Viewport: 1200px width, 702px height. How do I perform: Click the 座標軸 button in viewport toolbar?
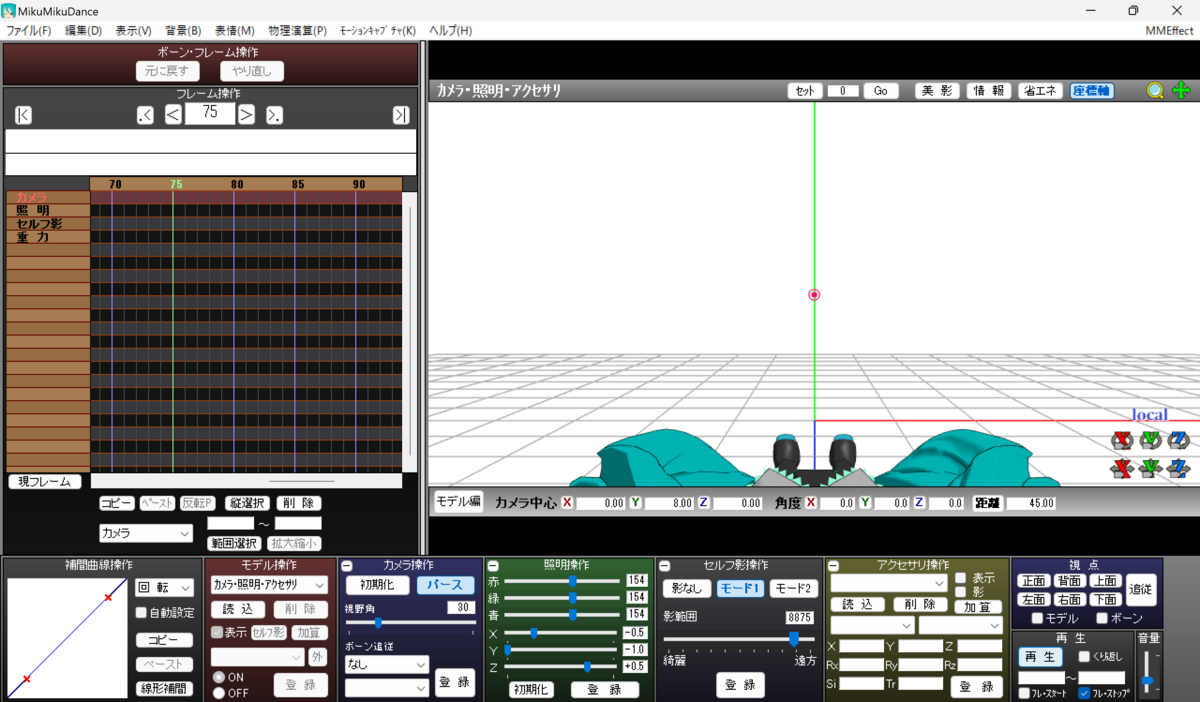click(x=1092, y=90)
